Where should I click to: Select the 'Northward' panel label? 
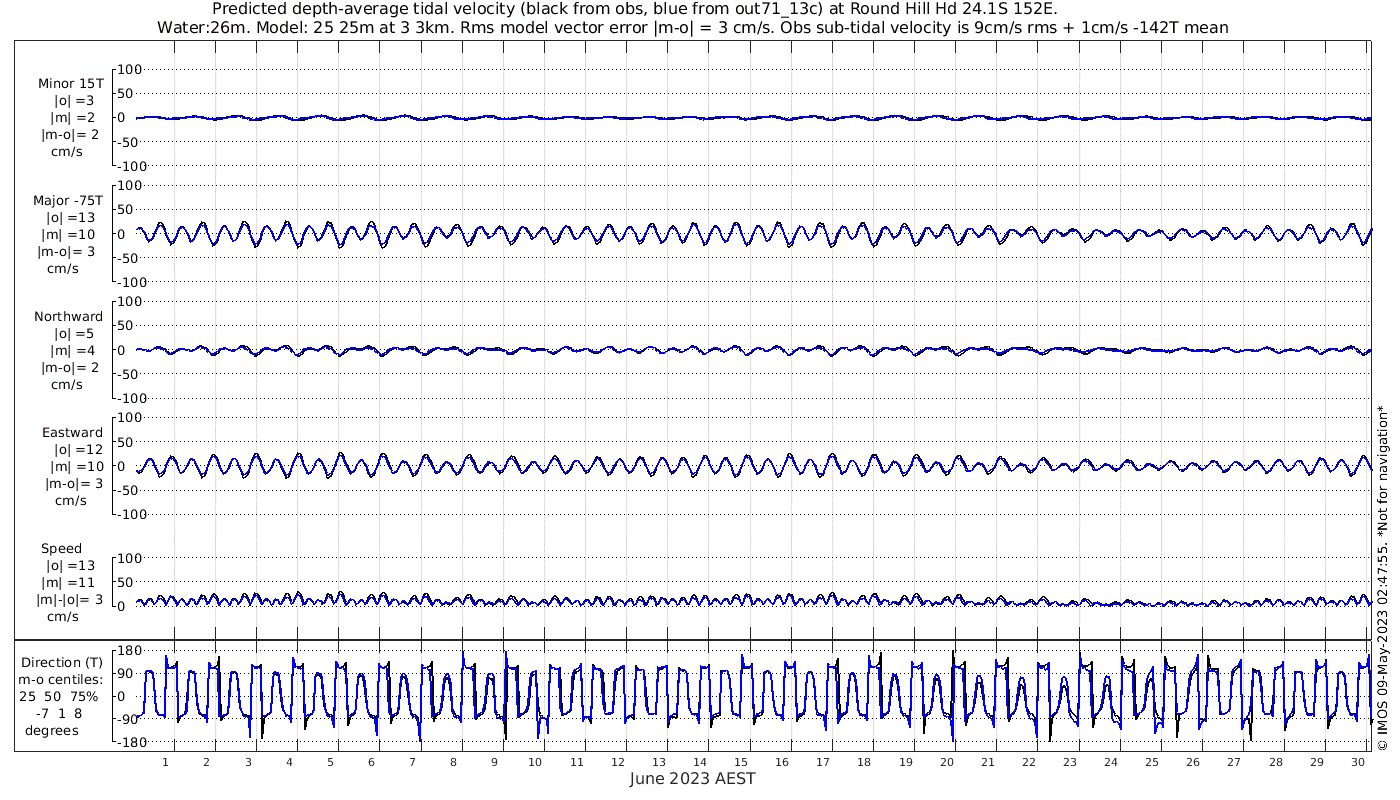[x=68, y=316]
